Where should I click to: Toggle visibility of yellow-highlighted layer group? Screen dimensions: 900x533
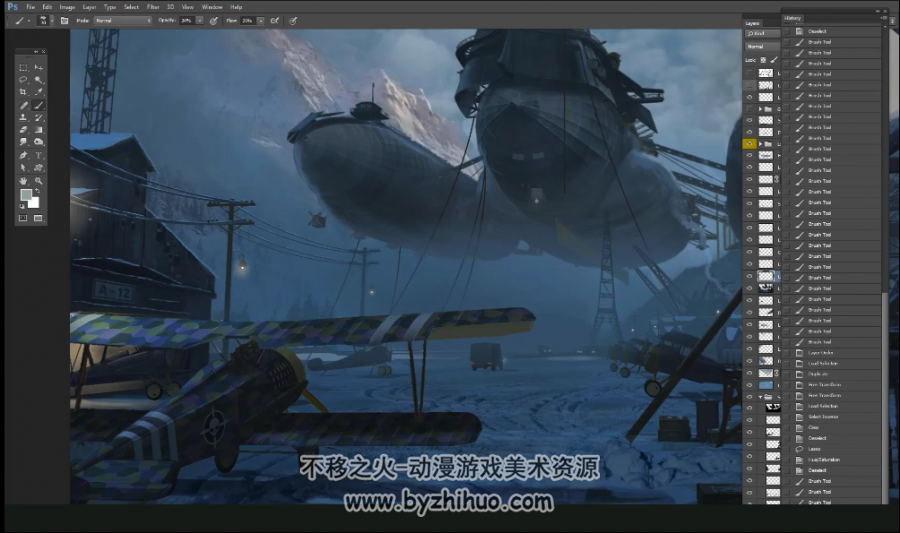click(749, 143)
